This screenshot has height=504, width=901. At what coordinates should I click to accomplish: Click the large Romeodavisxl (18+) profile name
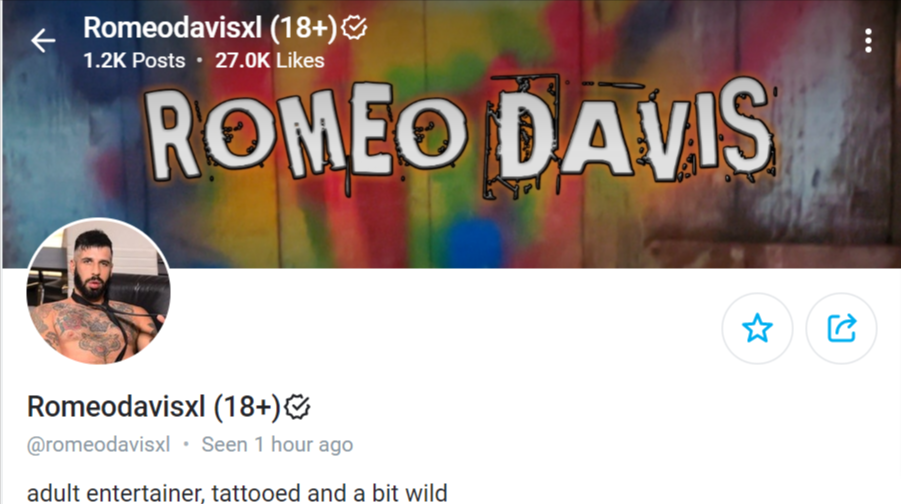click(x=153, y=407)
